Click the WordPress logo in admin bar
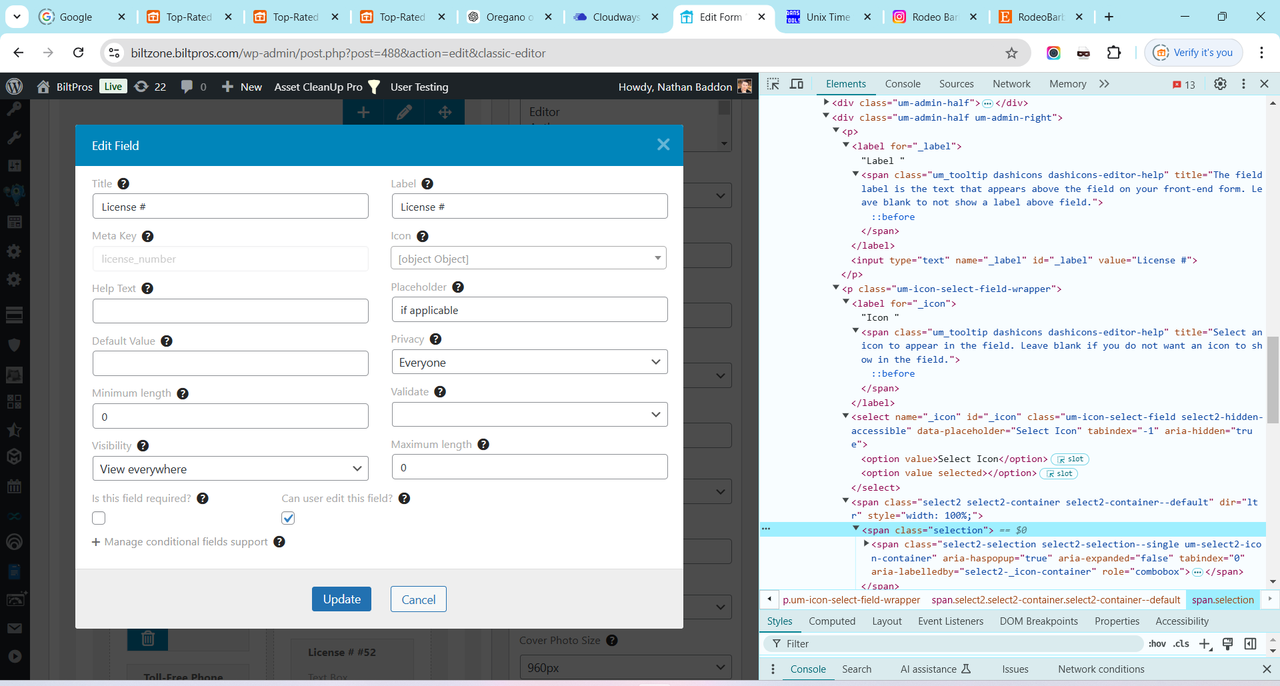The width and height of the screenshot is (1280, 686). point(14,87)
